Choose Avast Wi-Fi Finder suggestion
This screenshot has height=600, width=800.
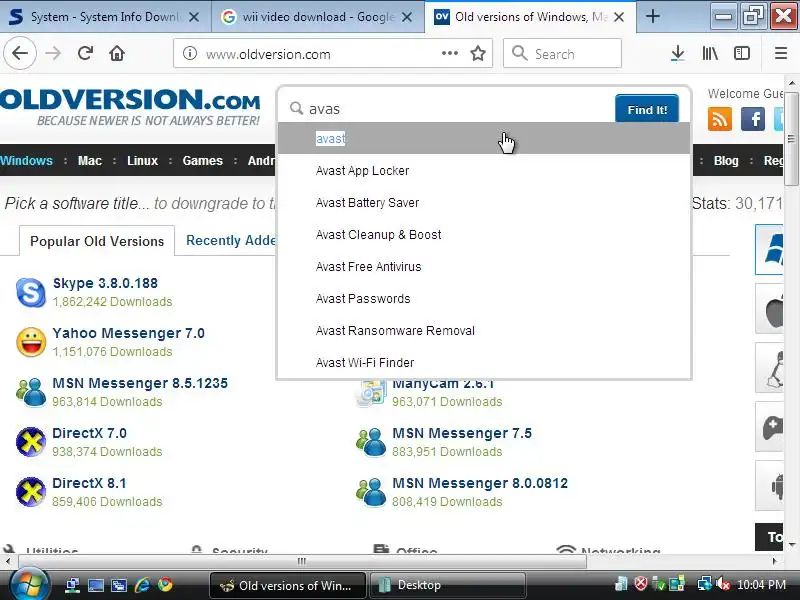484,363
